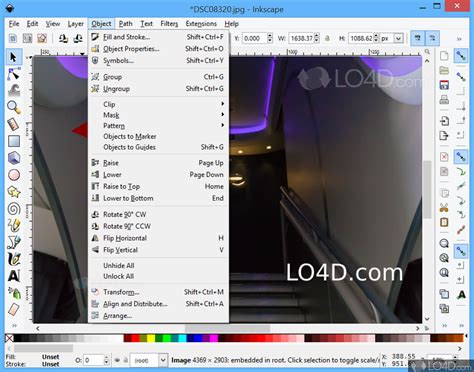
Task: Expand the tool controls overflow chevron
Action: coord(459,39)
